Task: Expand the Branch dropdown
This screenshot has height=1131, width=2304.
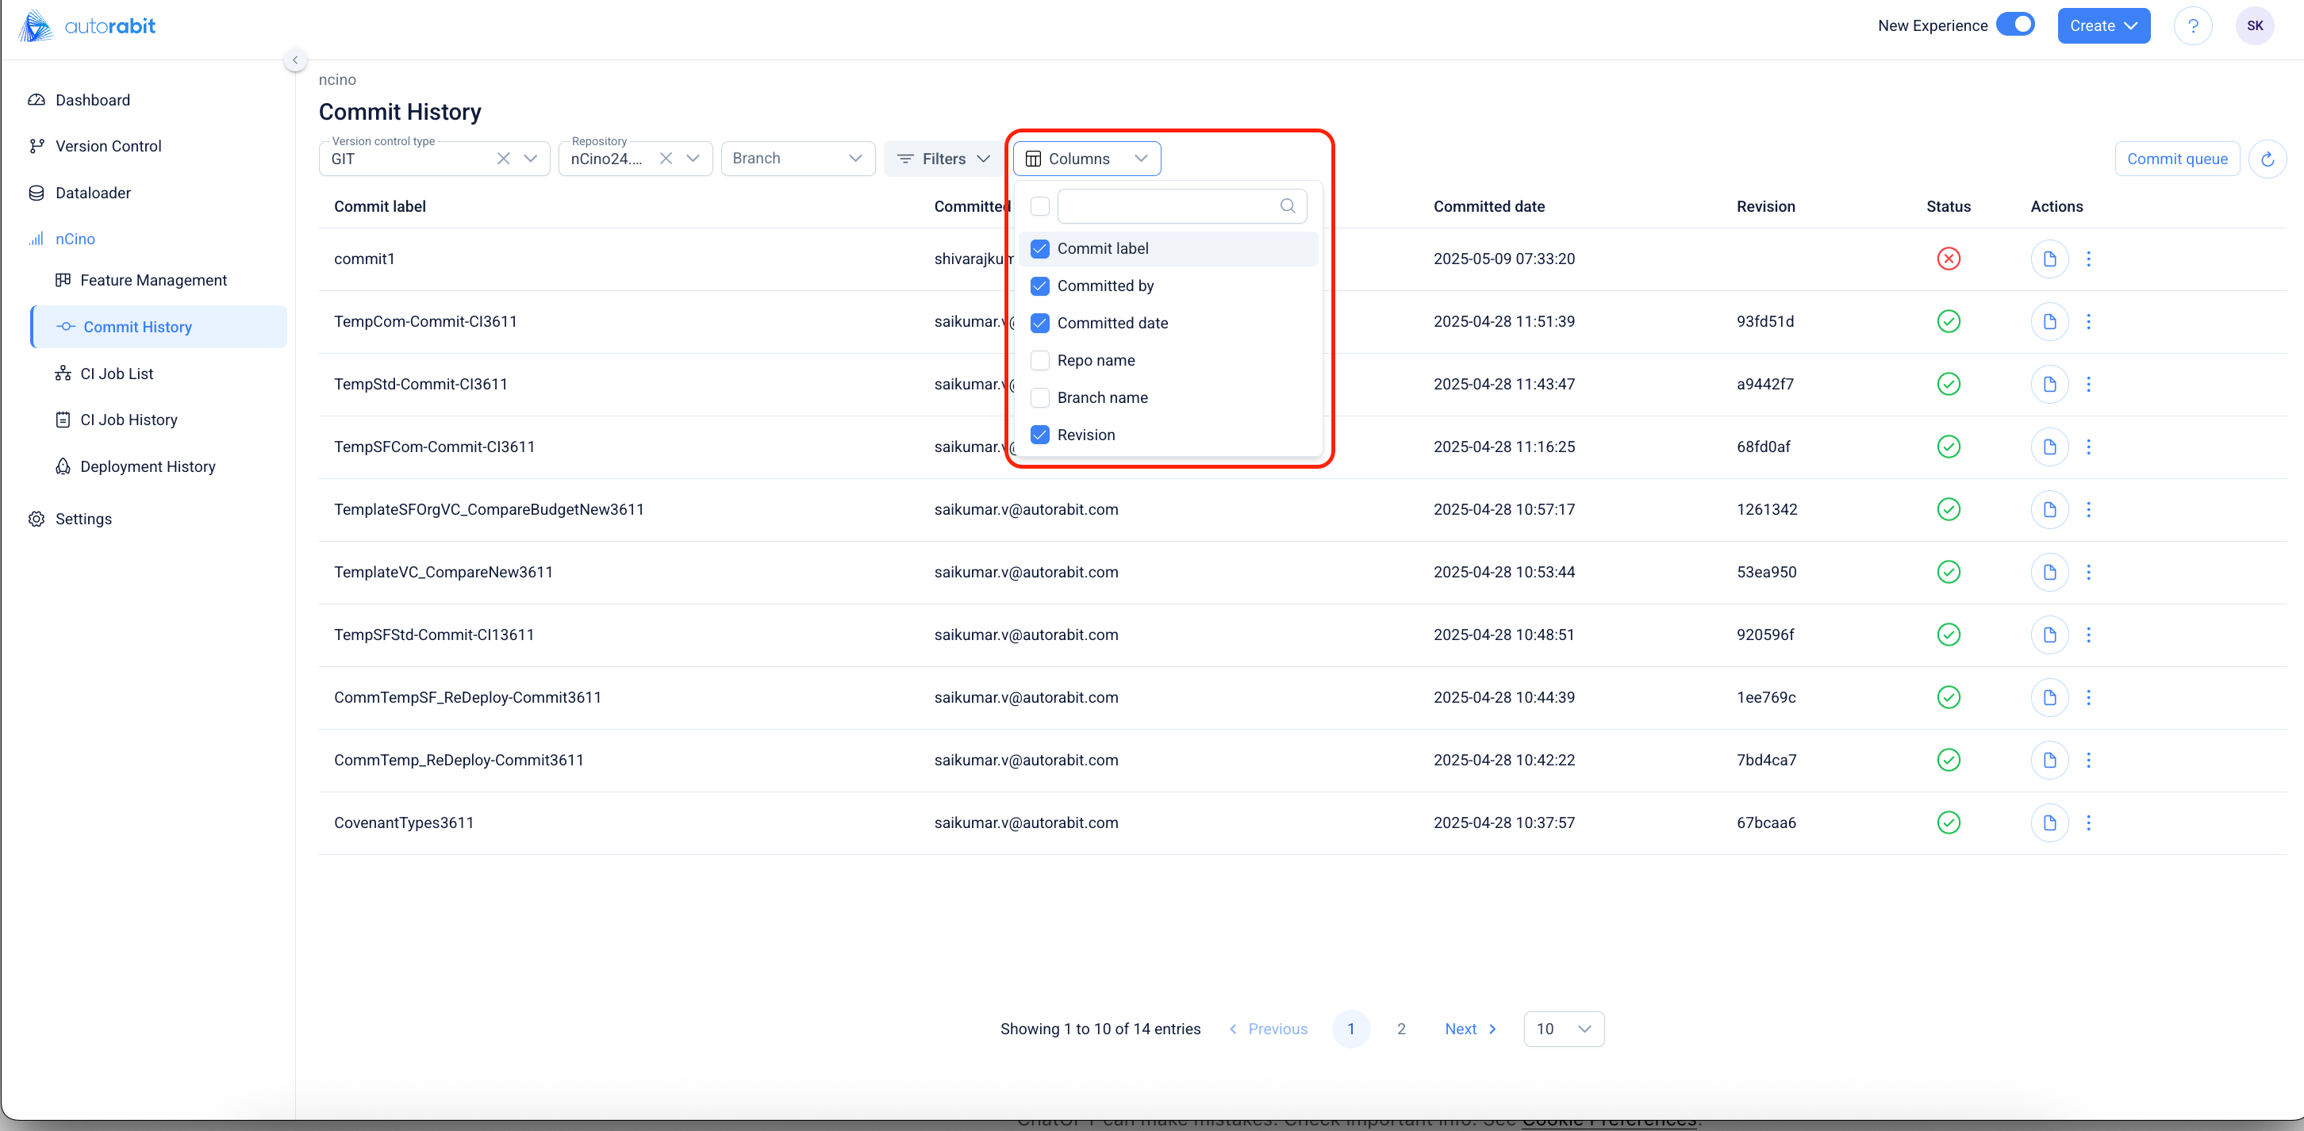Action: click(x=797, y=159)
